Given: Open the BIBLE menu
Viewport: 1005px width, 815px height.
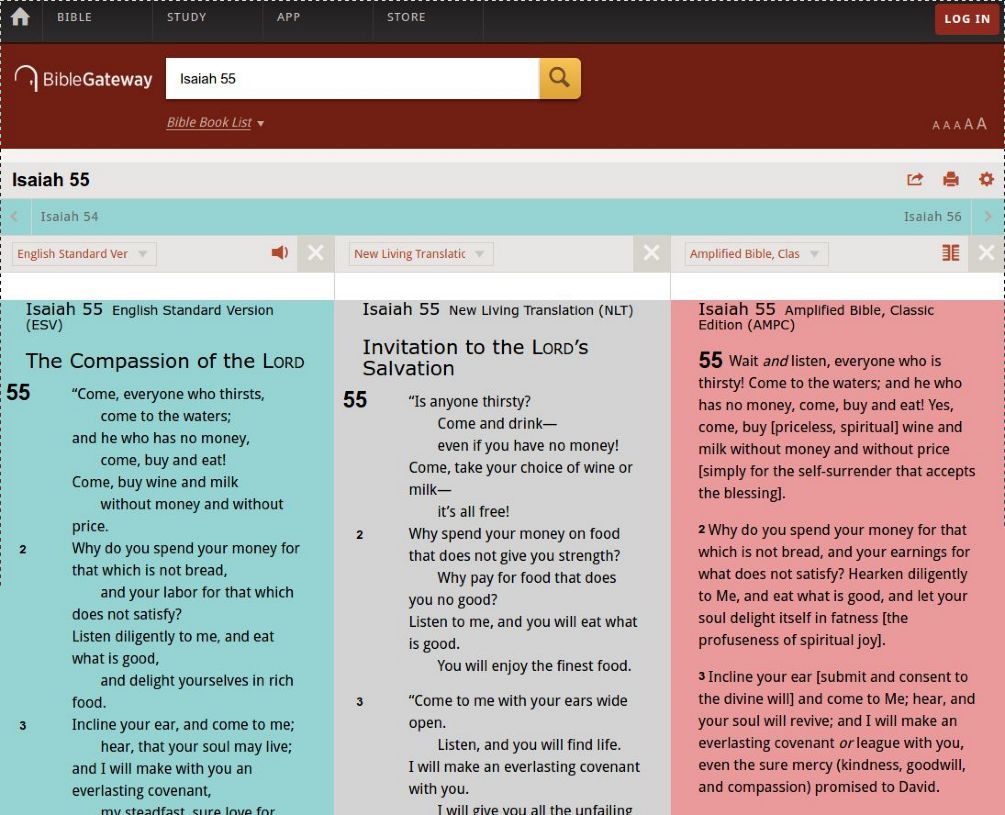Looking at the screenshot, I should point(74,17).
